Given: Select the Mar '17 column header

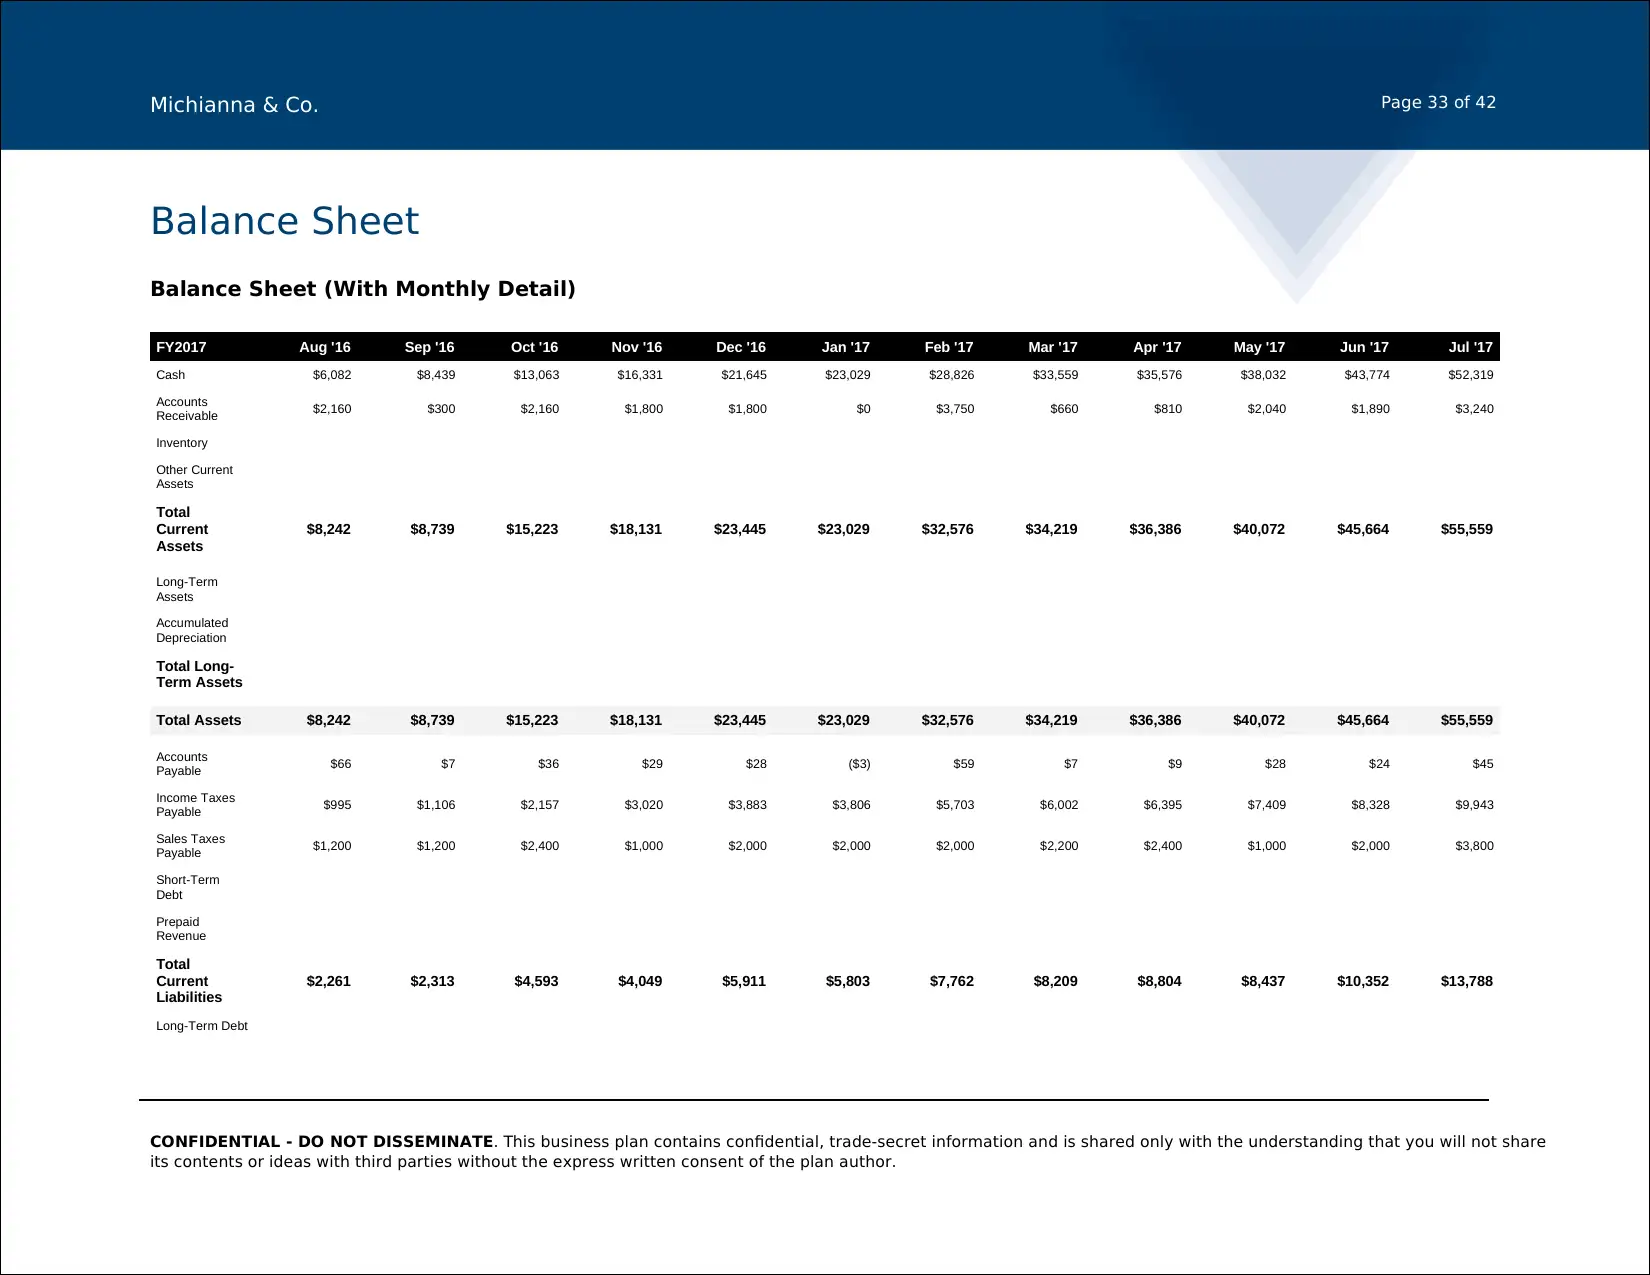Looking at the screenshot, I should pos(1053,347).
